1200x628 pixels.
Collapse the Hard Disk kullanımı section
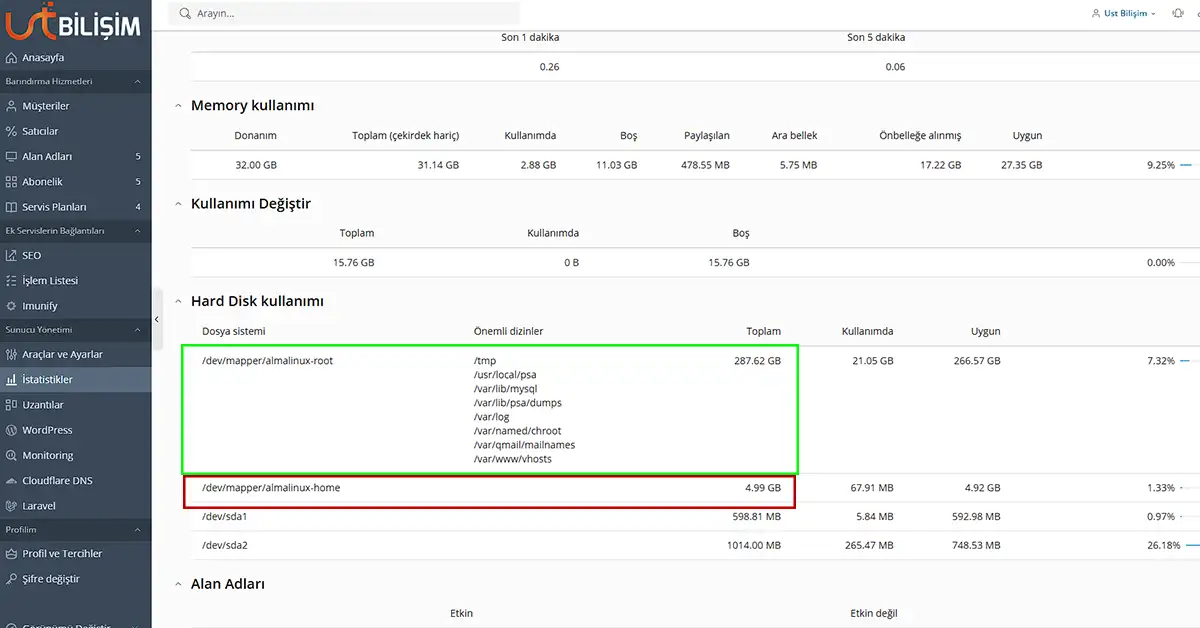tap(179, 301)
